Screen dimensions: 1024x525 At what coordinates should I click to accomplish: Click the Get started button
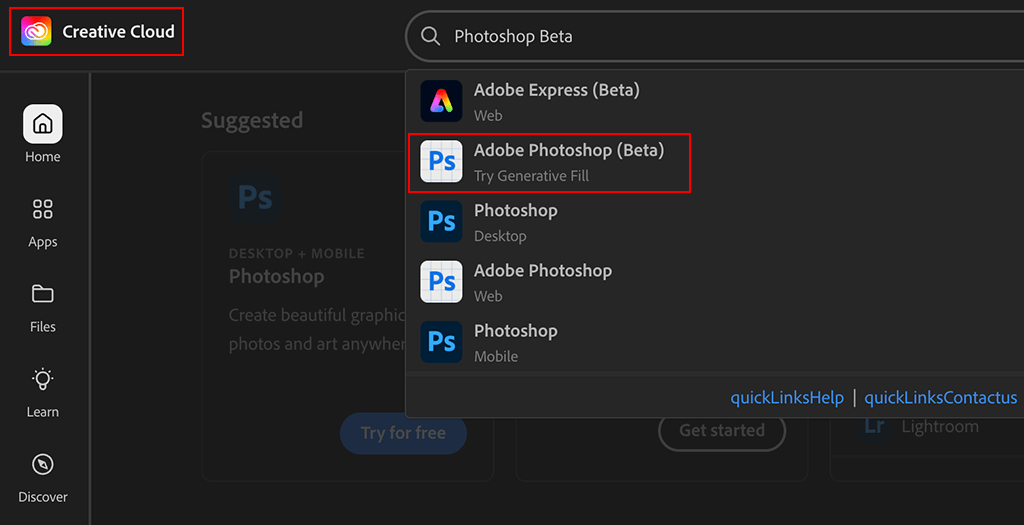pos(721,431)
